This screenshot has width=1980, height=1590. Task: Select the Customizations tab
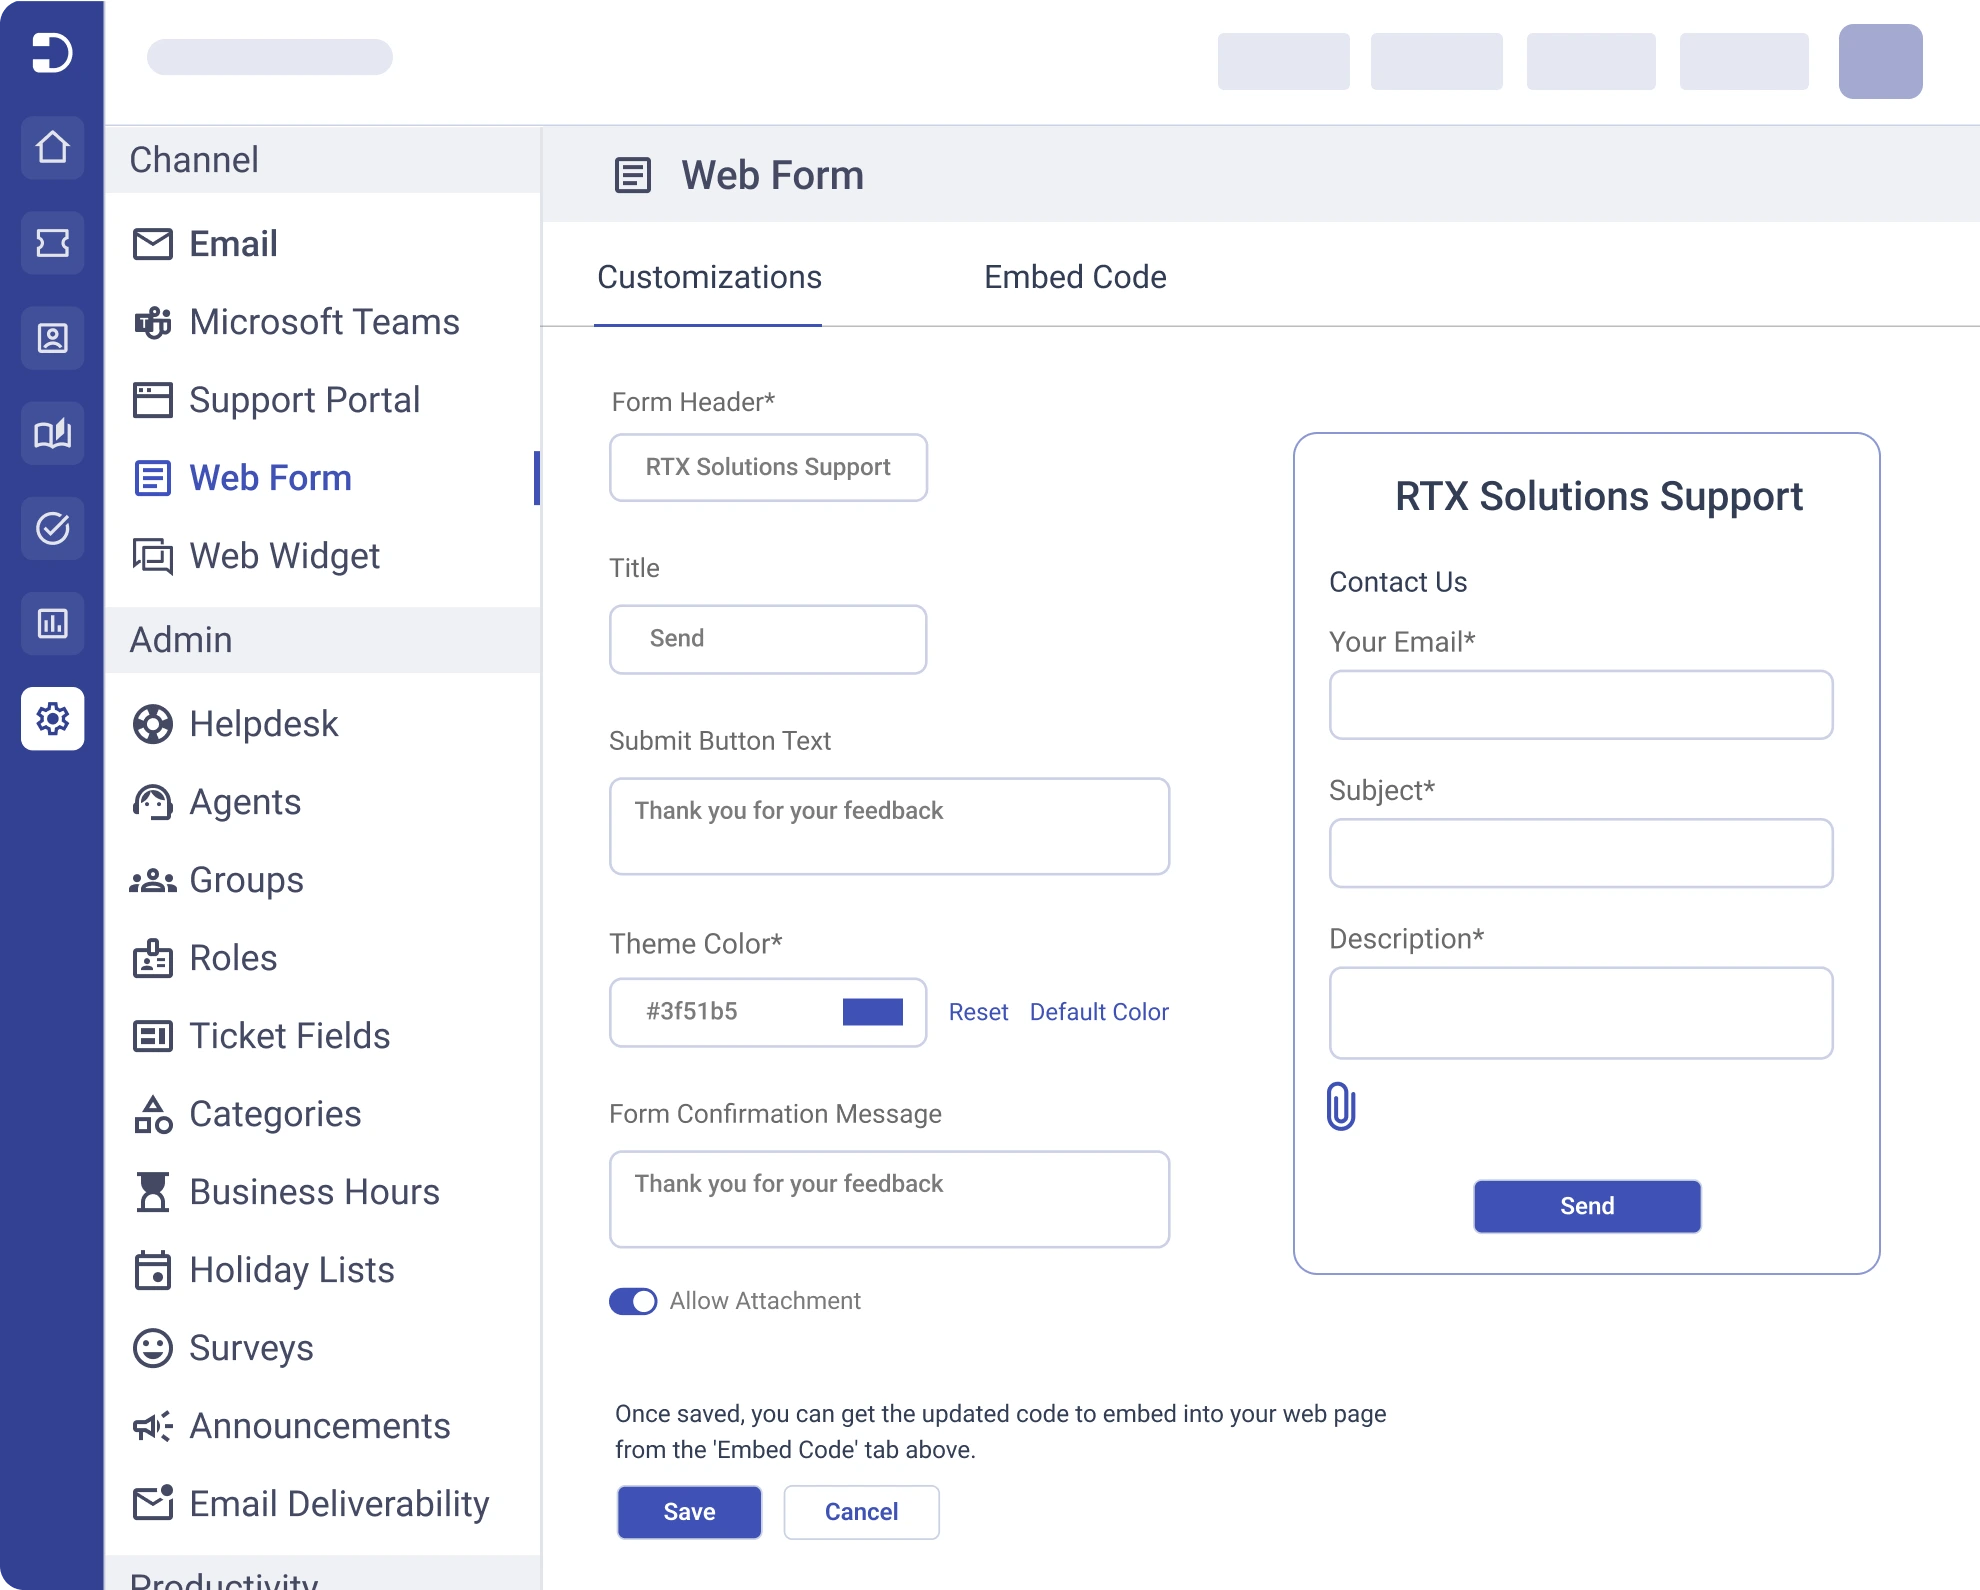tap(709, 277)
